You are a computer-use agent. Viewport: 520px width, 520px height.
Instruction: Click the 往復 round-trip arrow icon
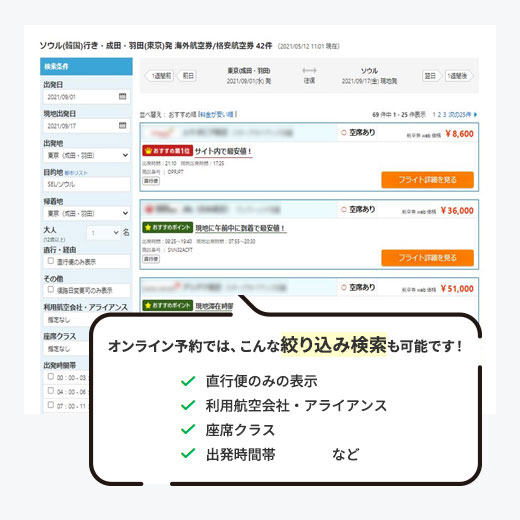309,70
